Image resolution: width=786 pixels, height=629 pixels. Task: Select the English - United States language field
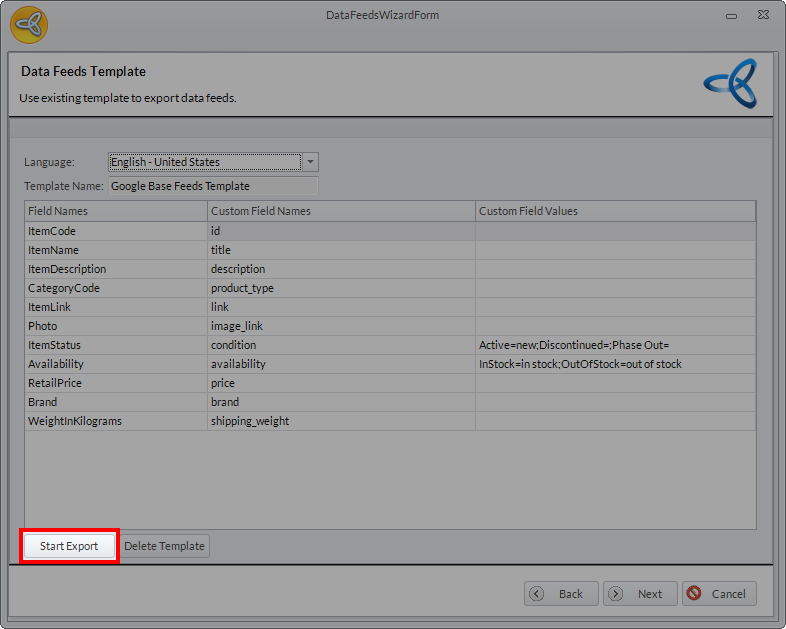point(204,162)
